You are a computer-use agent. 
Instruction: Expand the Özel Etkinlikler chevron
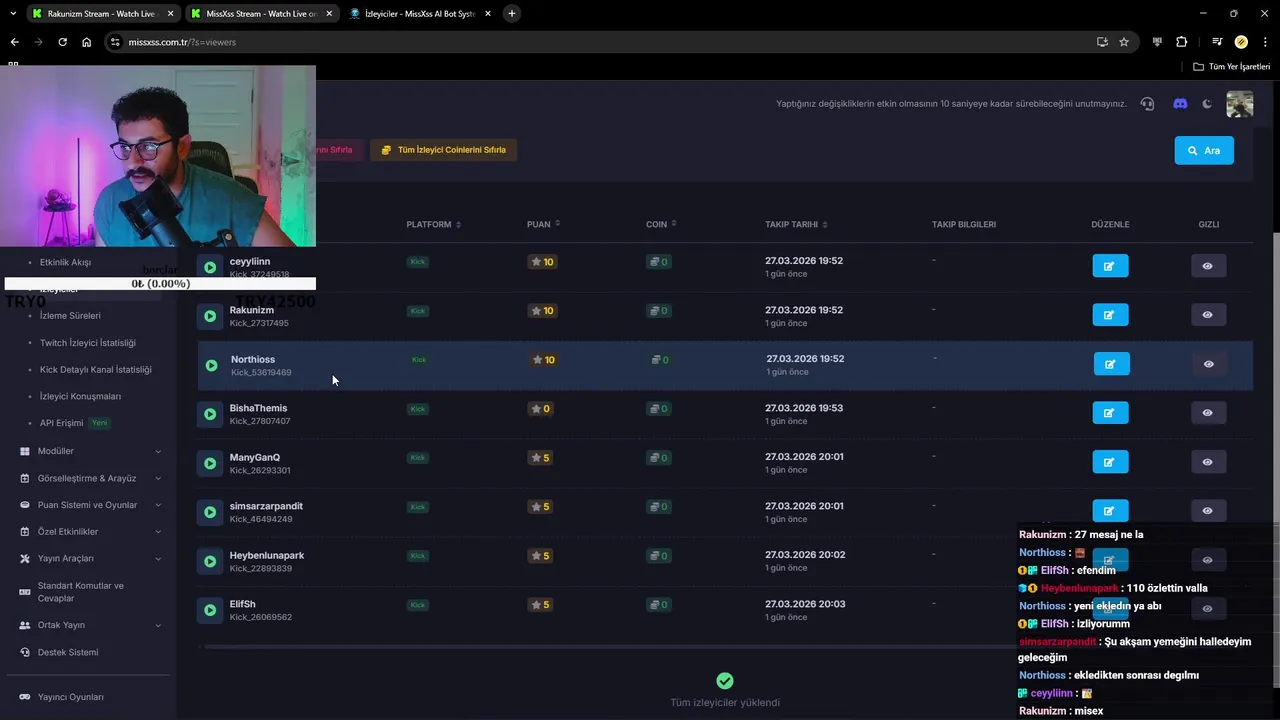tap(158, 532)
